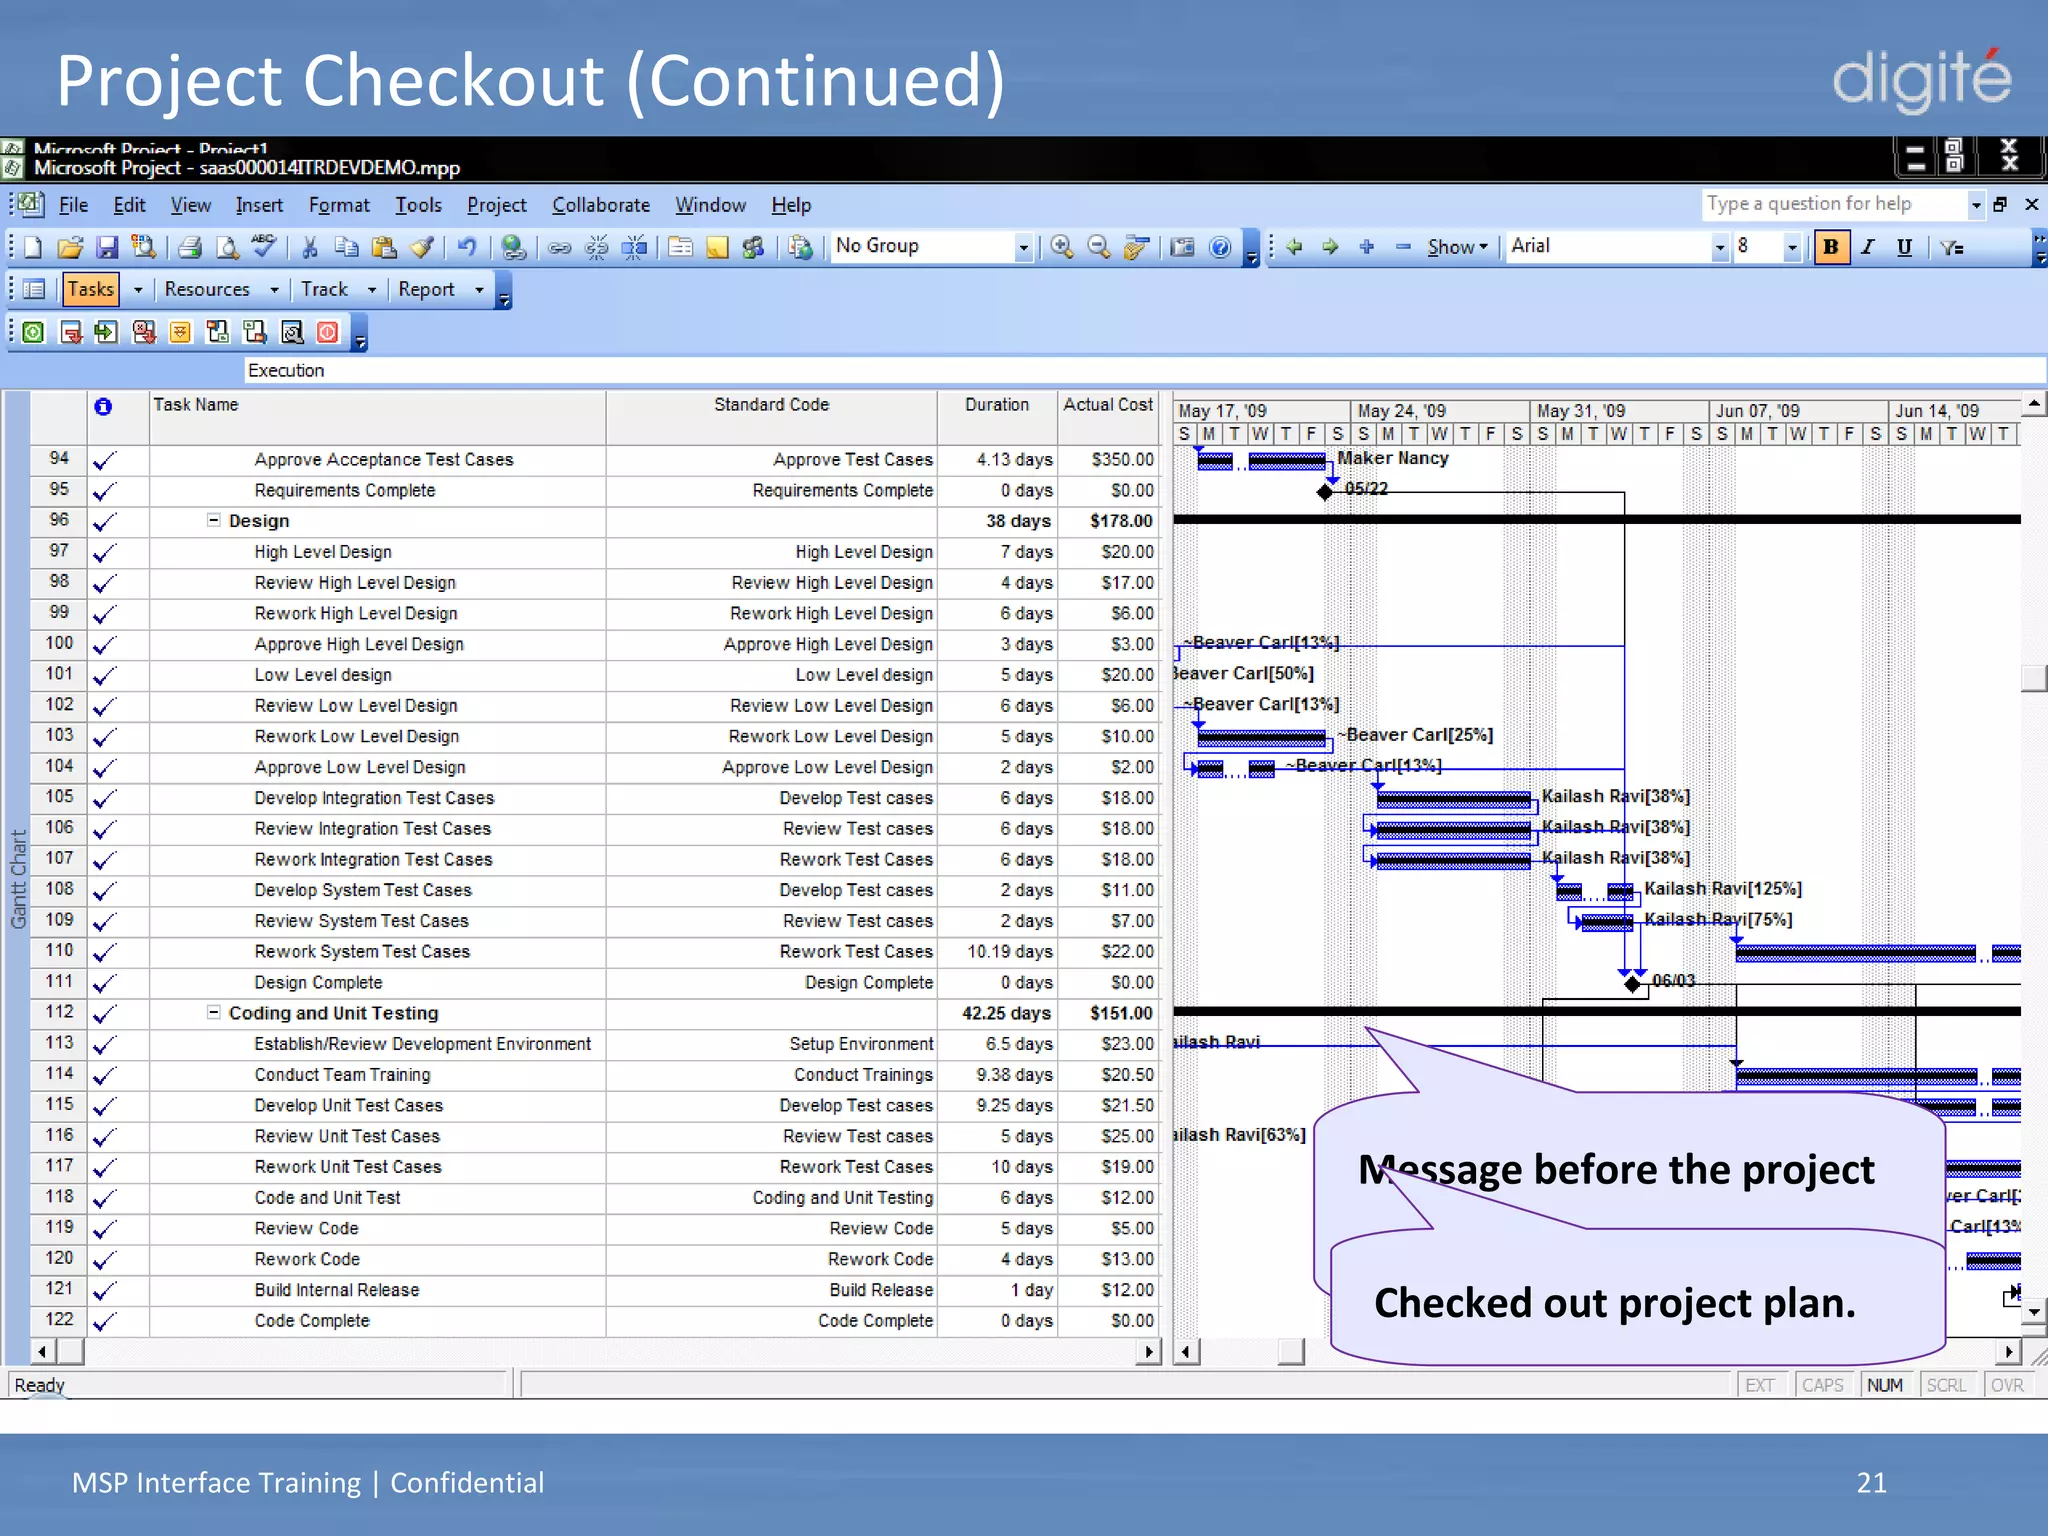Screen dimensions: 2048x1536
Task: Click the Copy Picture camera icon
Action: [1183, 247]
